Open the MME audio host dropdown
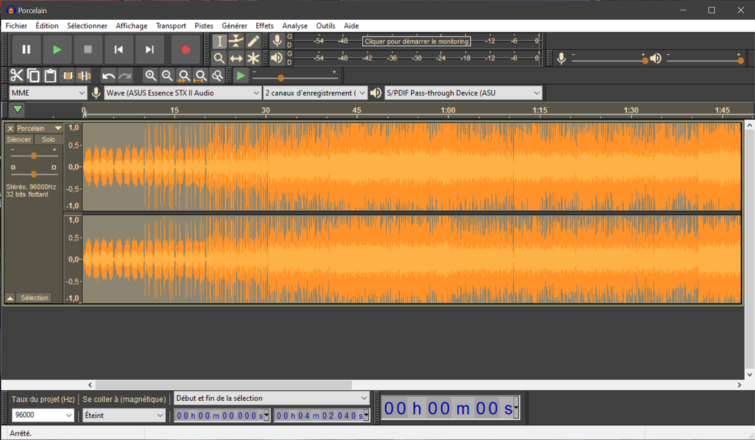Image resolution: width=755 pixels, height=440 pixels. point(47,93)
